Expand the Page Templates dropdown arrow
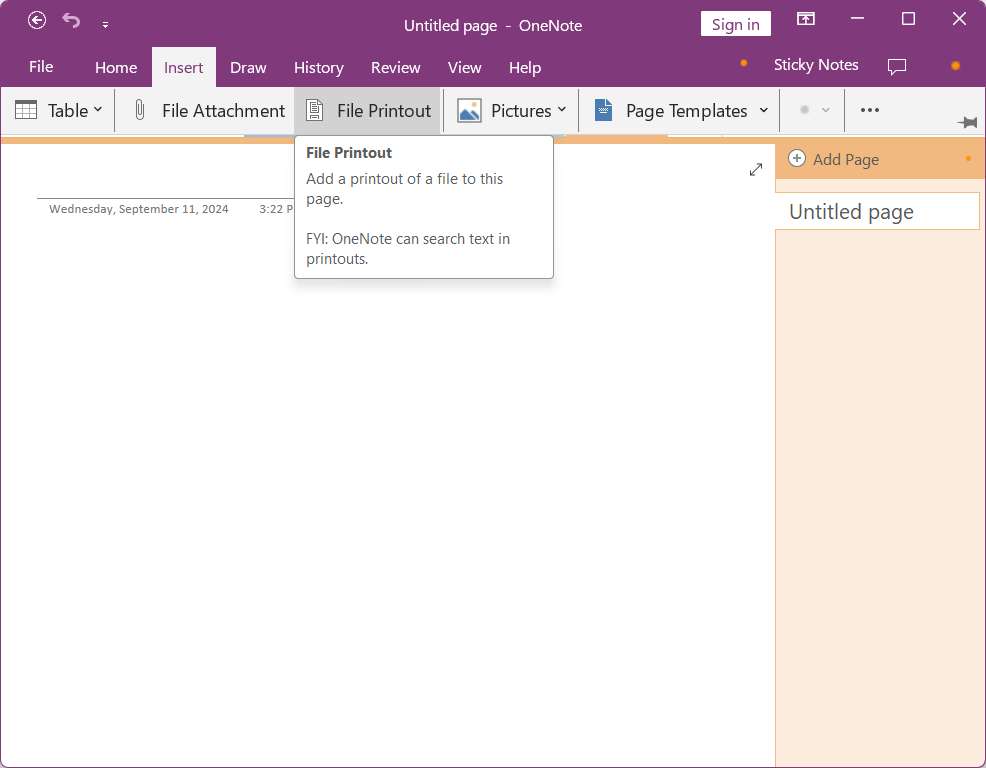Screen dimensions: 986x768 (x=763, y=110)
